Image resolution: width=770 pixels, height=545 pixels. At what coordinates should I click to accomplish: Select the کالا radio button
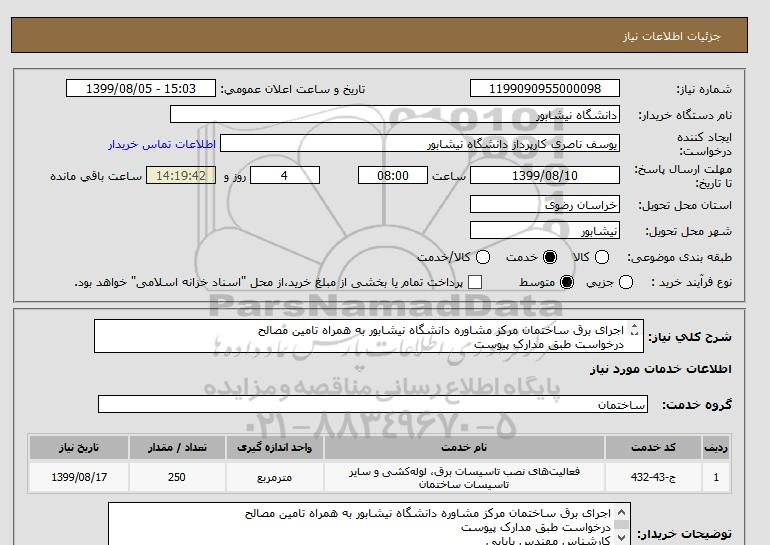tap(602, 257)
